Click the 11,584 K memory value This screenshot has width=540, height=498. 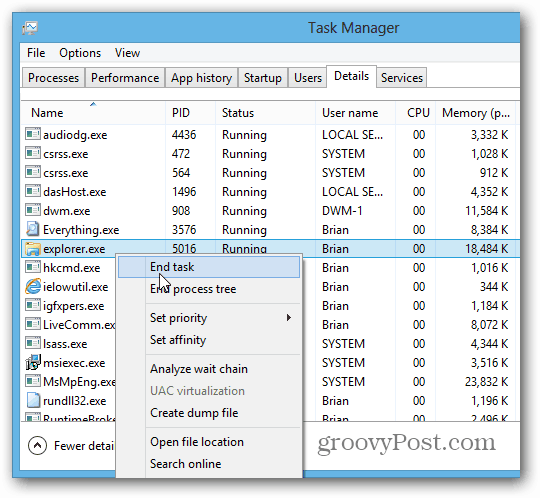click(486, 211)
